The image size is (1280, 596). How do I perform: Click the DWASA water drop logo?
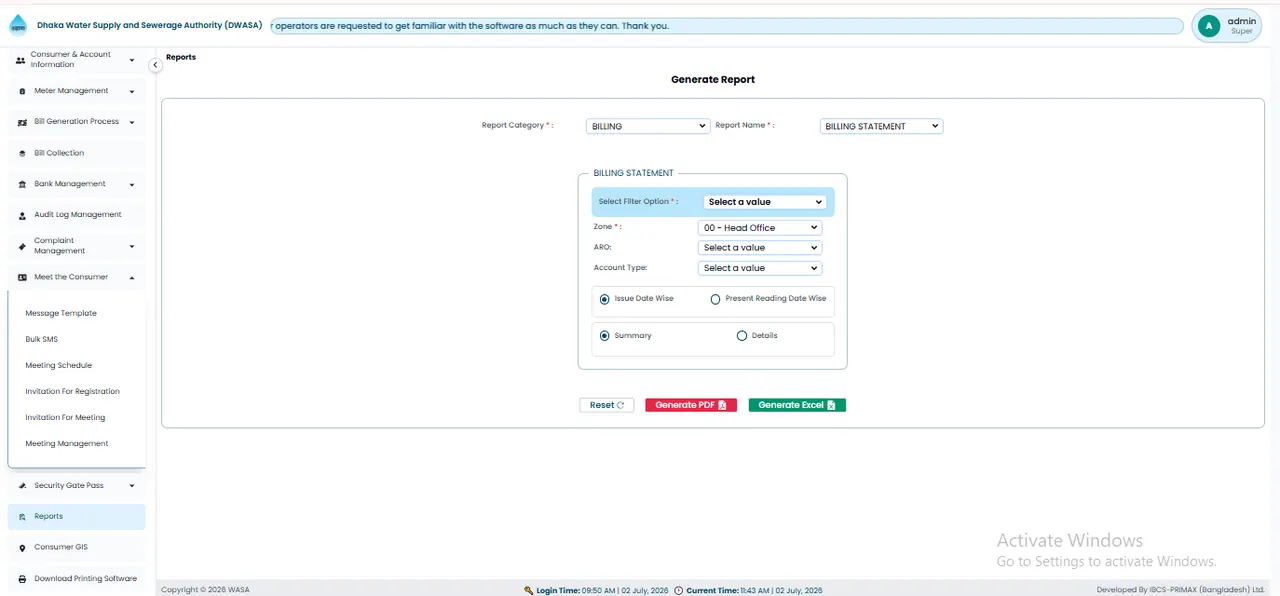18,25
